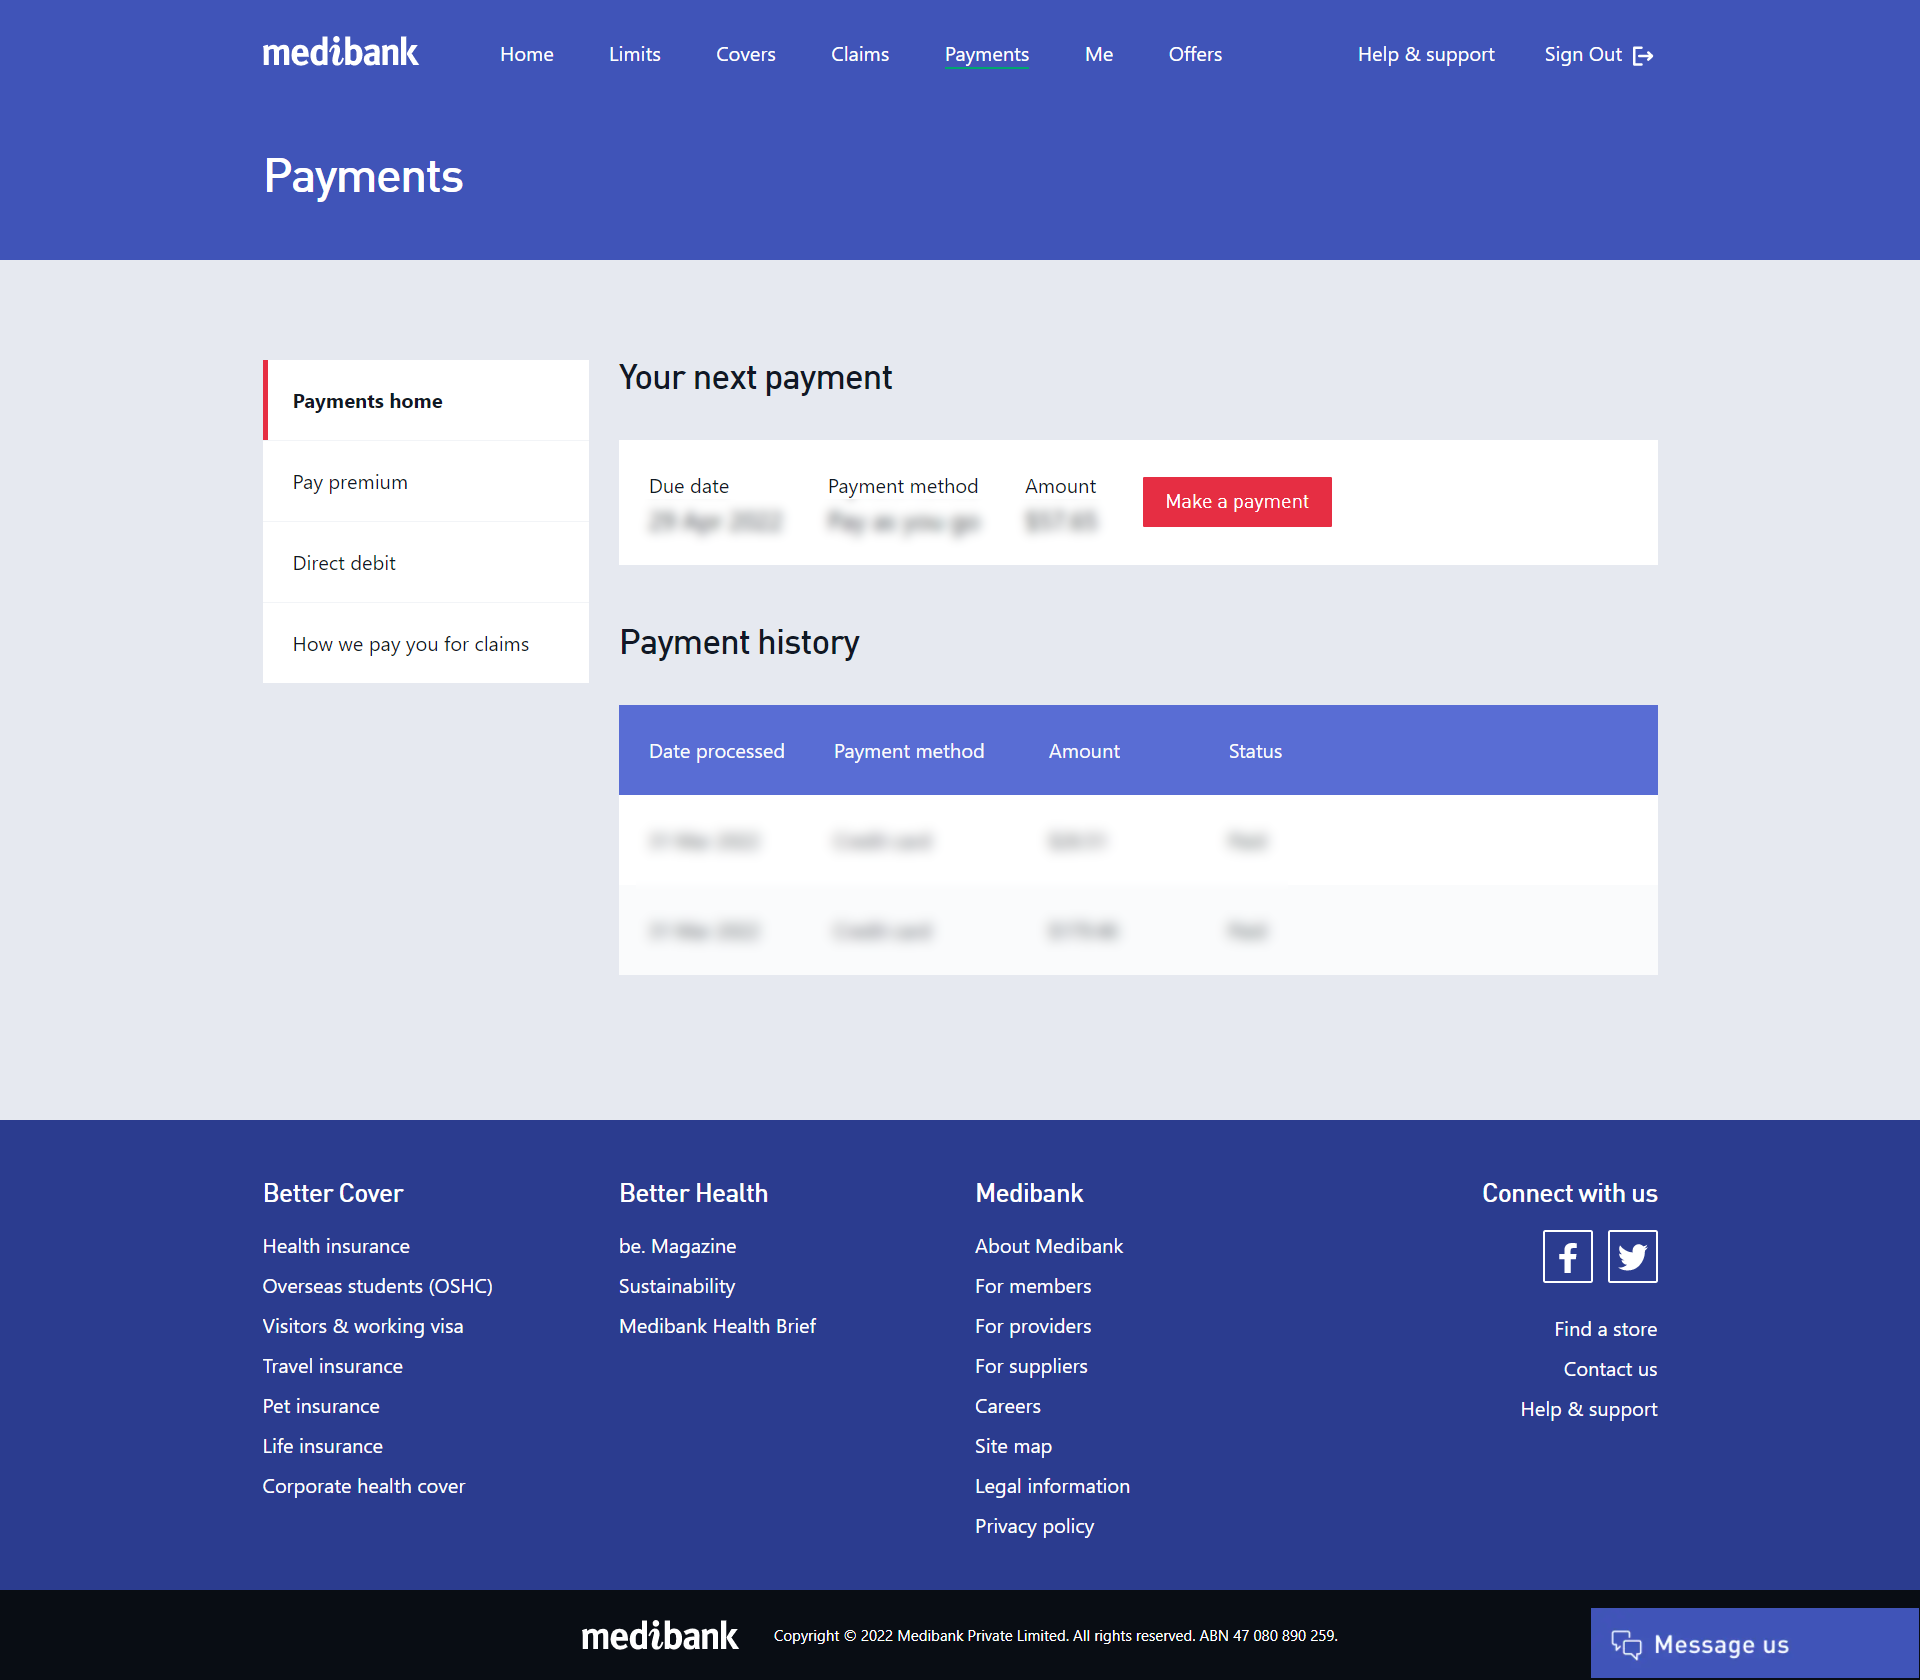Click the Claims navigation icon
The width and height of the screenshot is (1920, 1680).
[x=859, y=56]
